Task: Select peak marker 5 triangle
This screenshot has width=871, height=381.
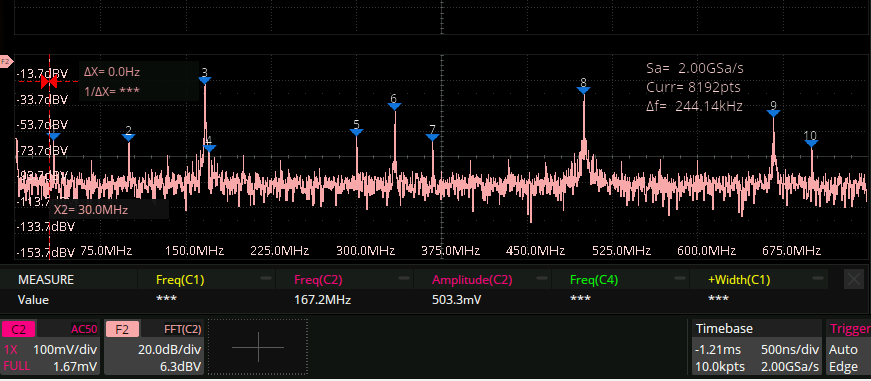Action: (x=357, y=132)
